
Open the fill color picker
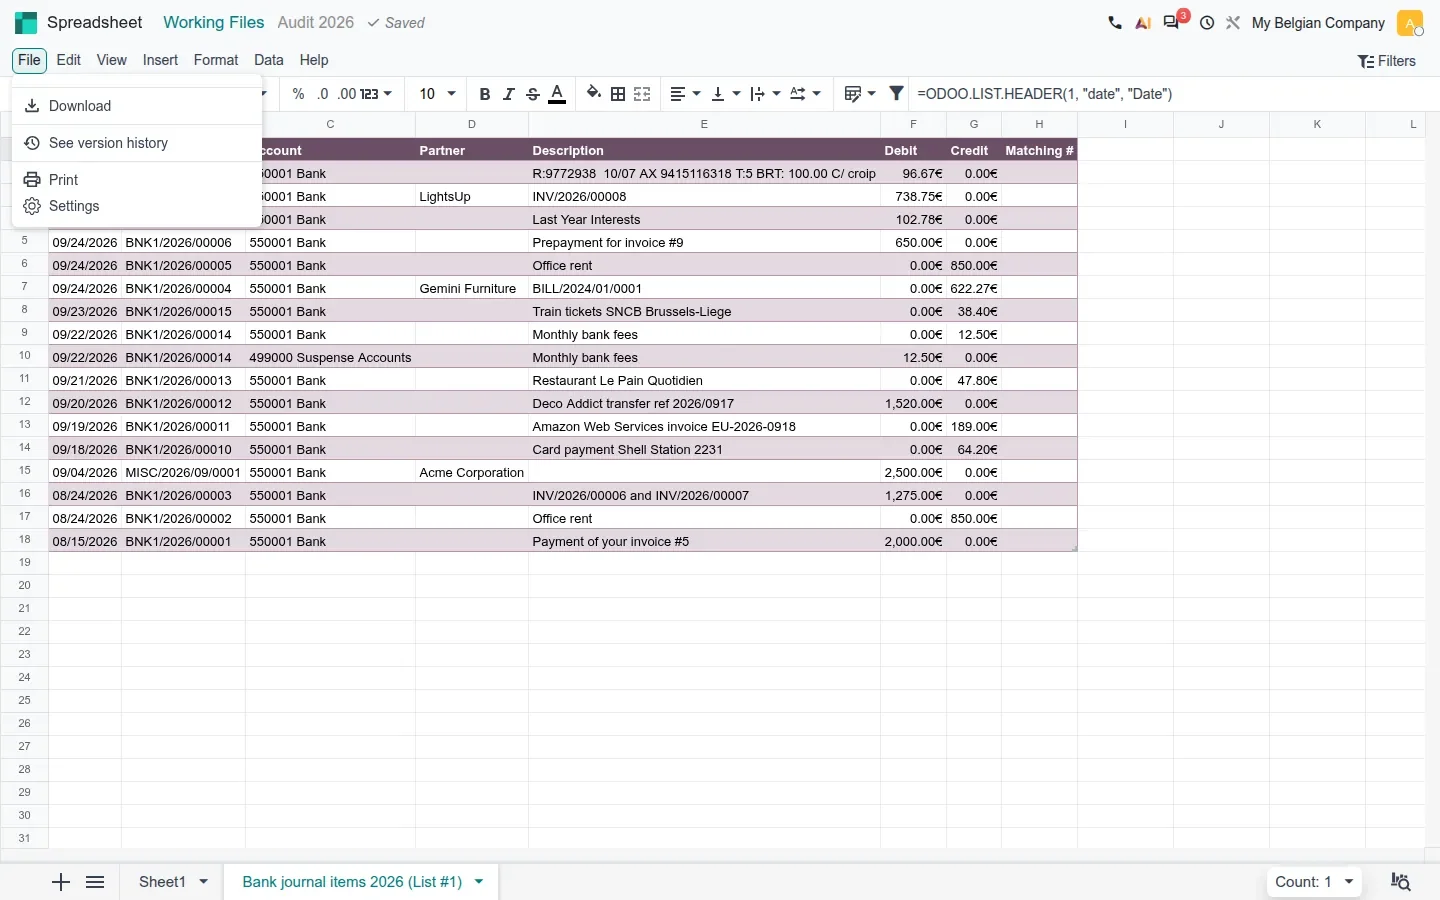(594, 94)
